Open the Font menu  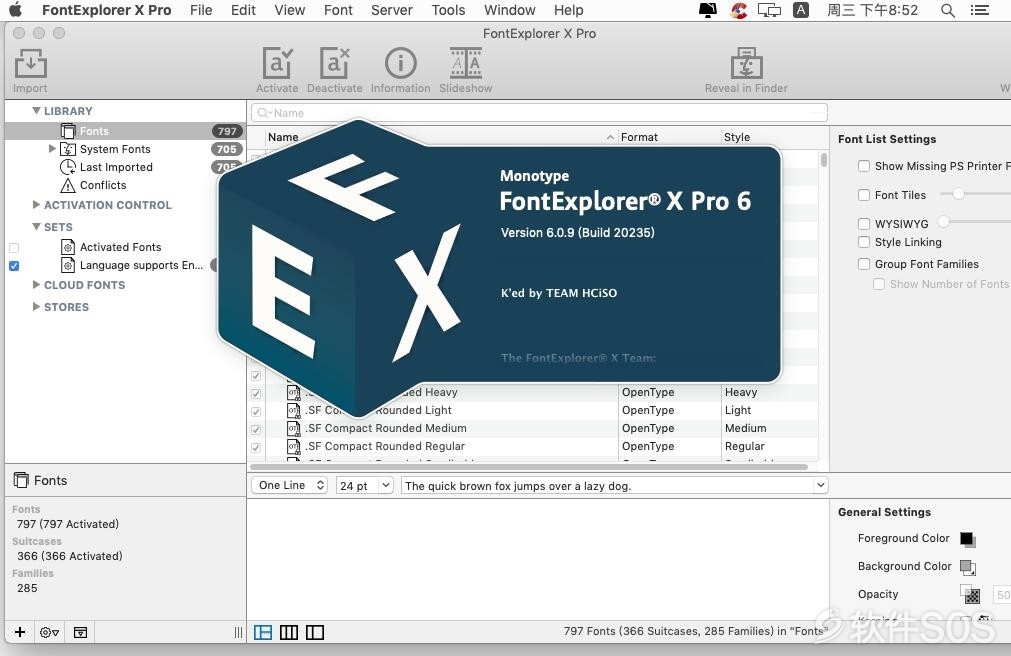tap(338, 10)
